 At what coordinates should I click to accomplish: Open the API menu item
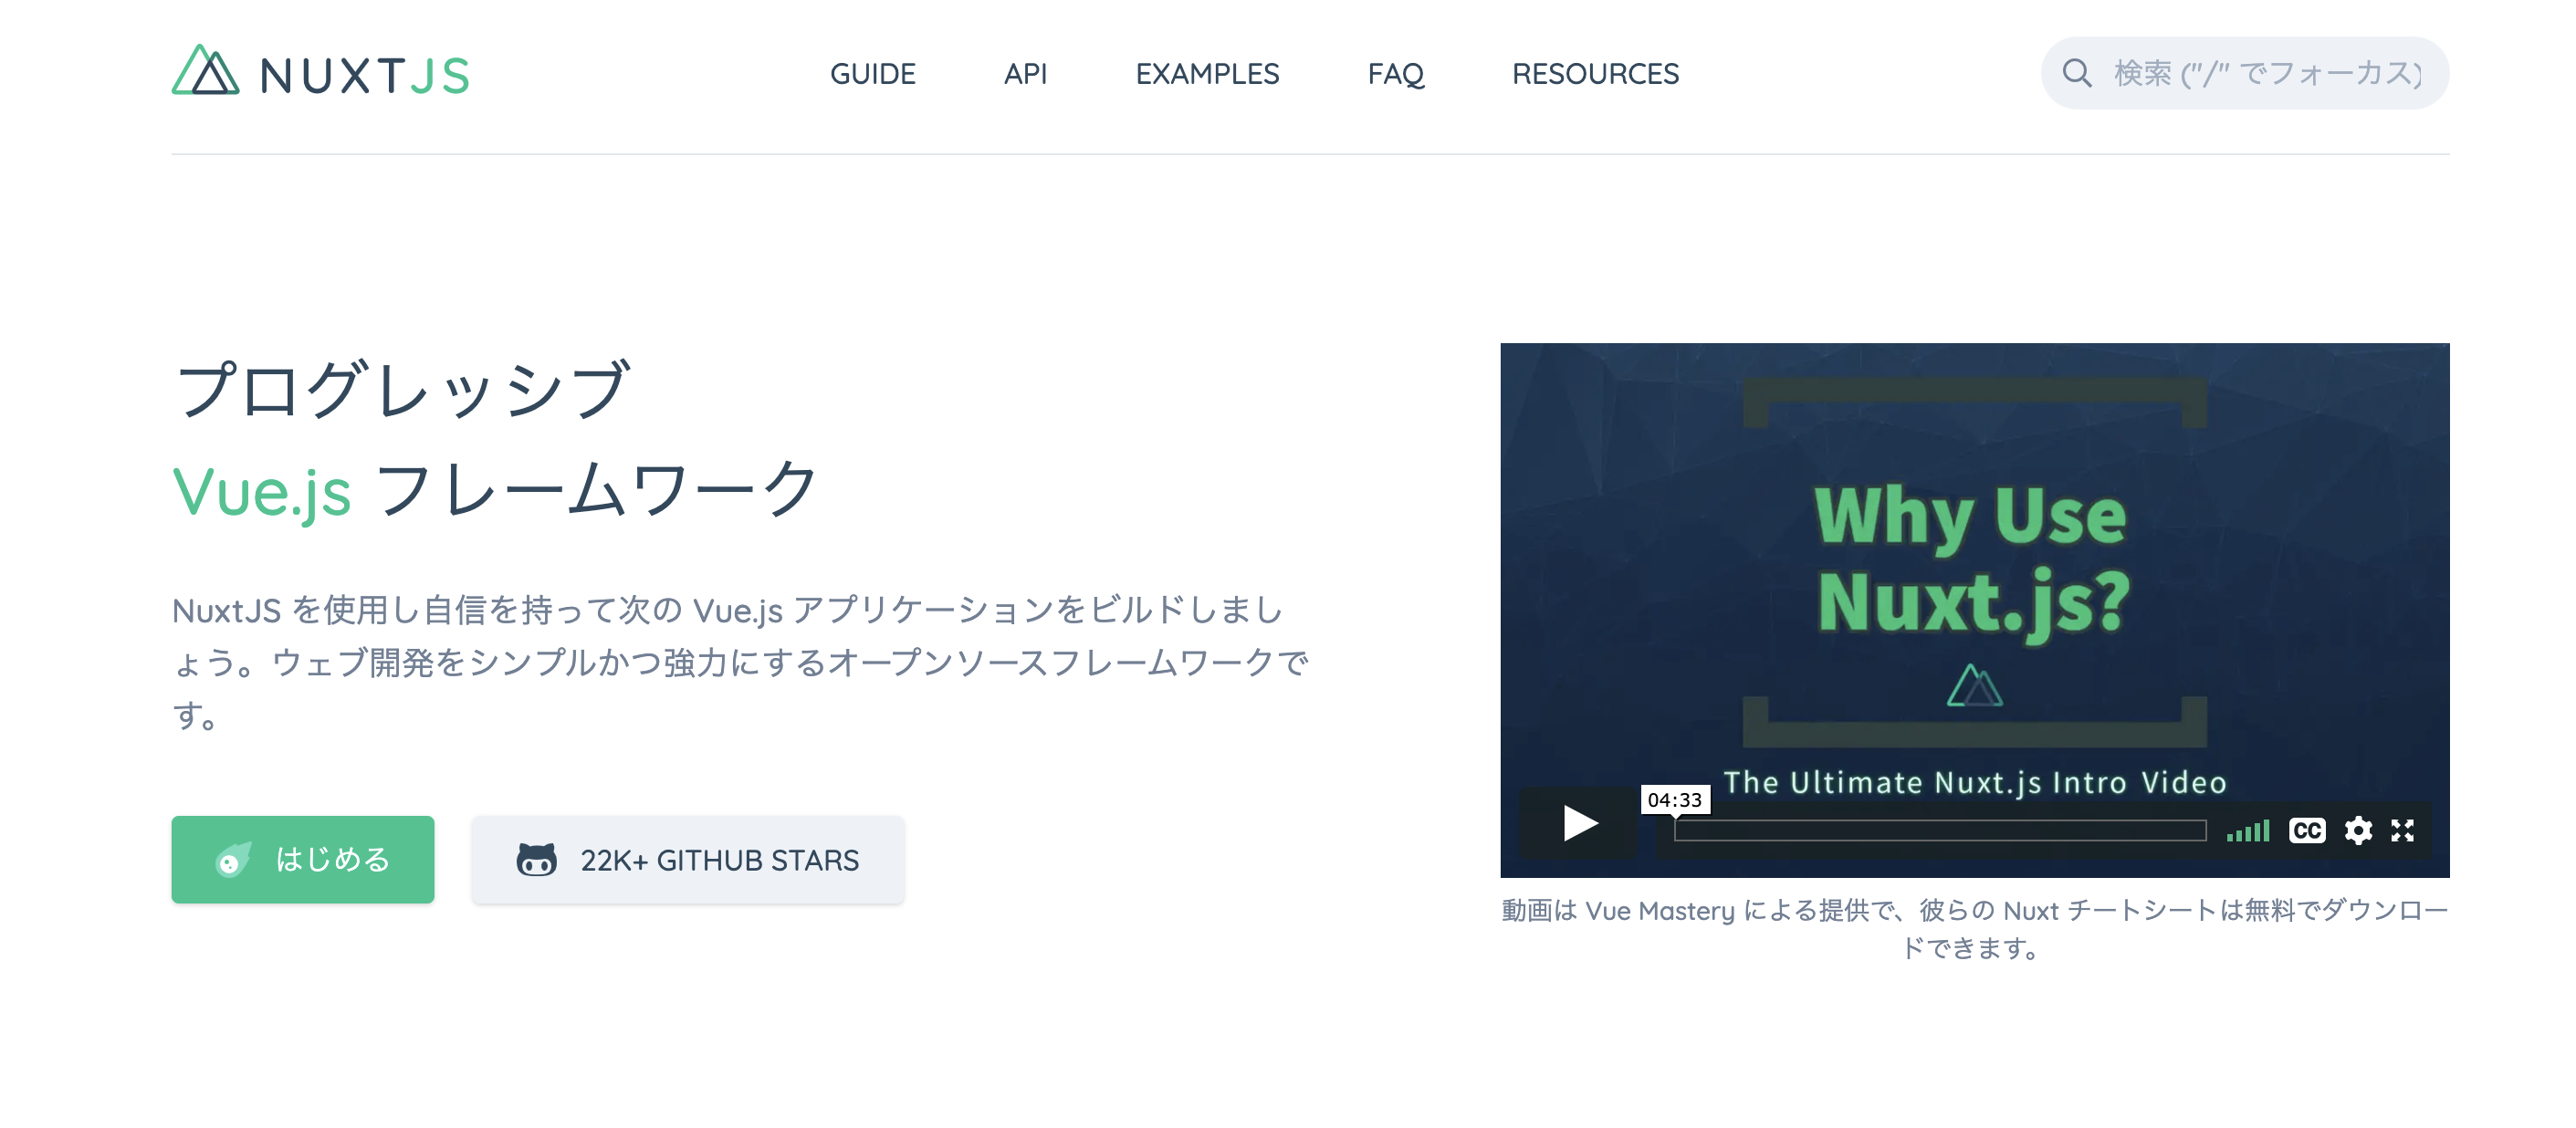coord(1025,74)
